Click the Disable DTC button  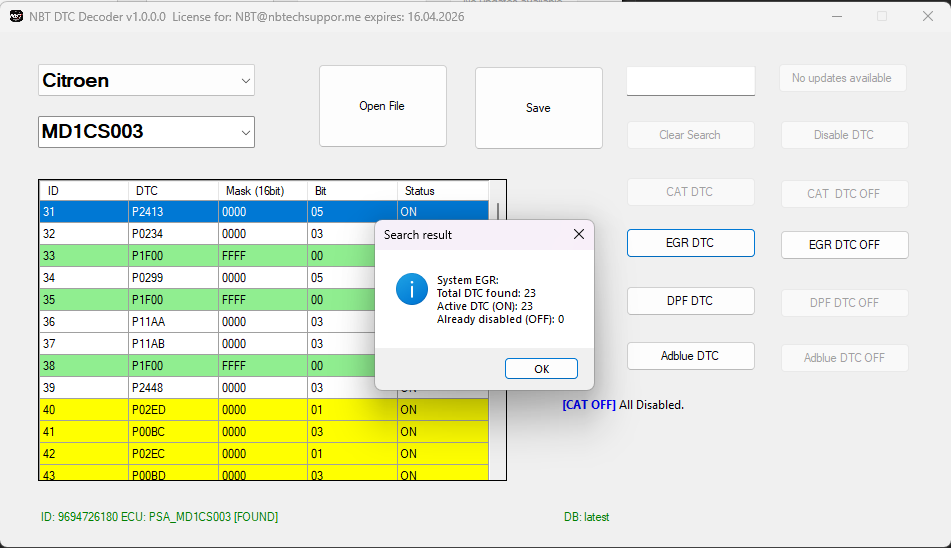pyautogui.click(x=844, y=135)
